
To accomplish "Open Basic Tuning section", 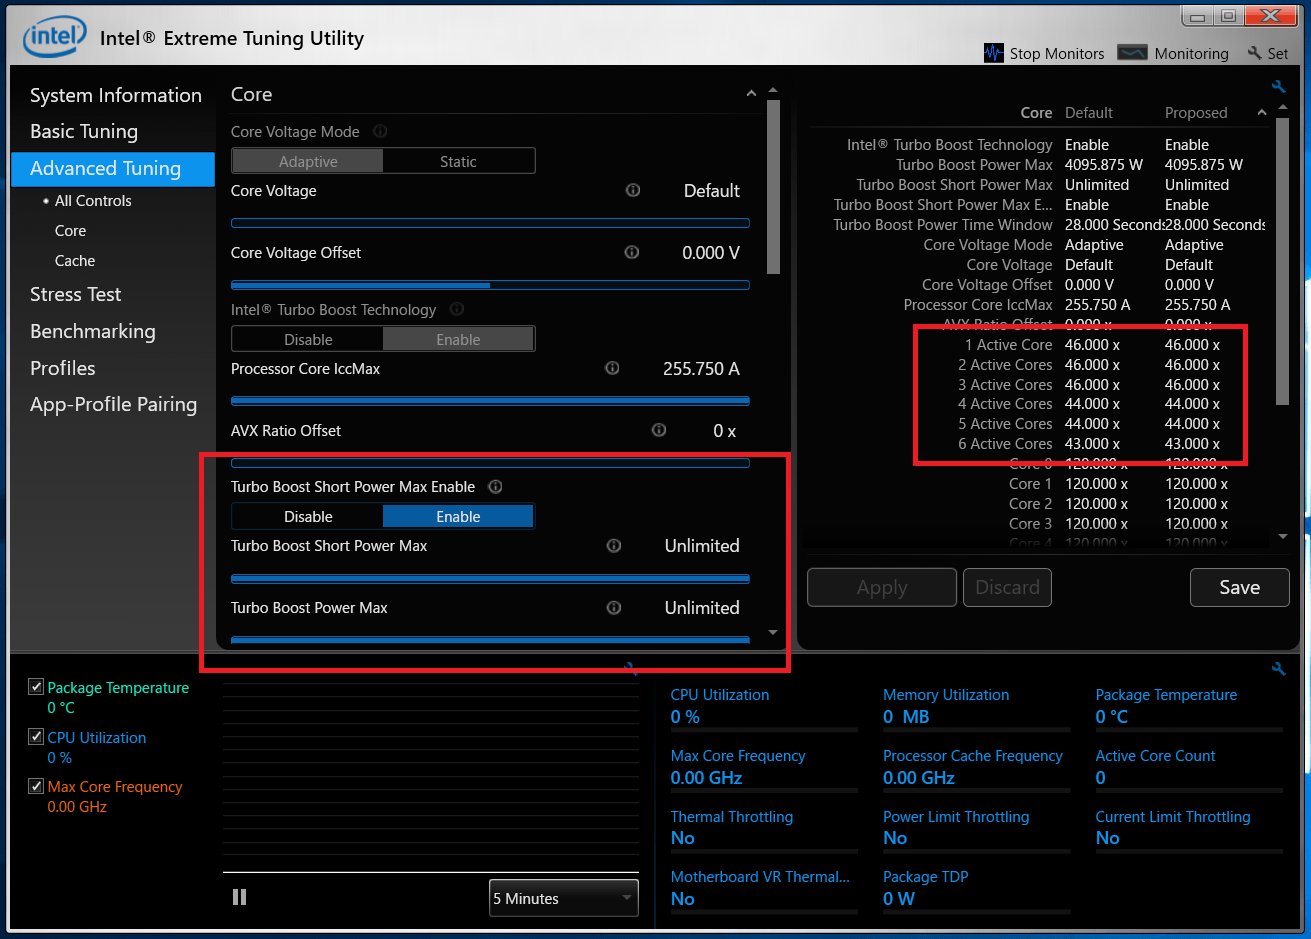I will coord(84,131).
